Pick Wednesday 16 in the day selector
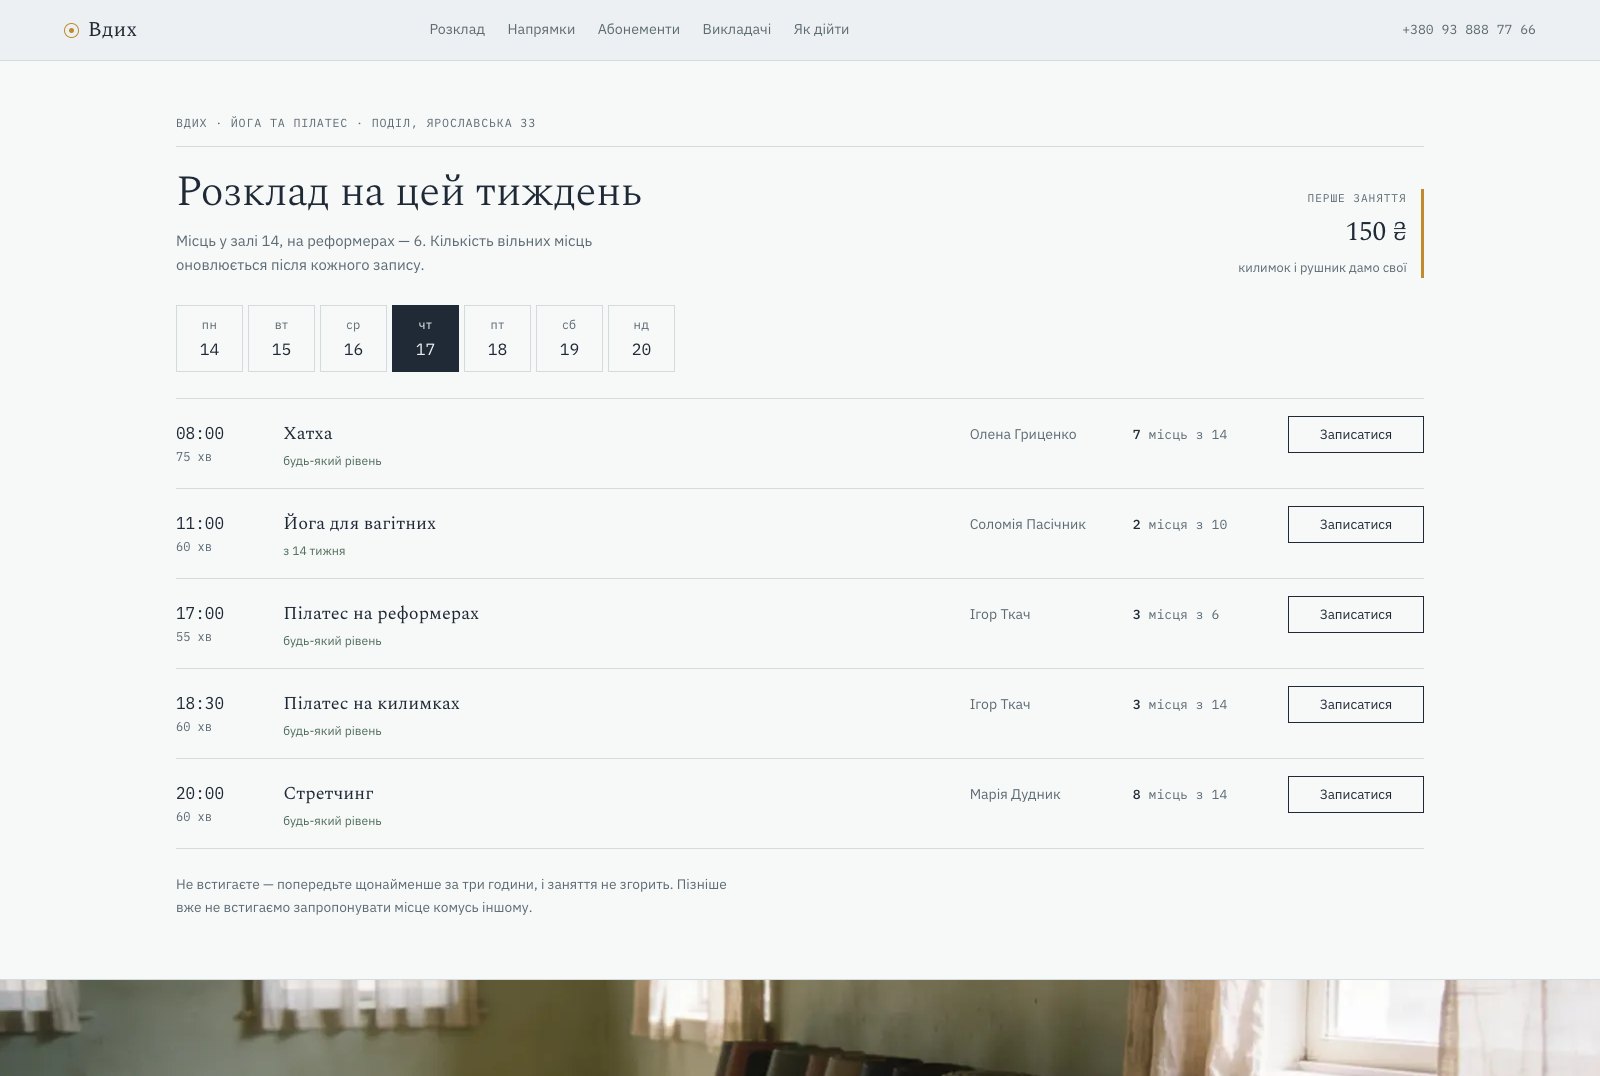This screenshot has width=1600, height=1076. click(353, 338)
